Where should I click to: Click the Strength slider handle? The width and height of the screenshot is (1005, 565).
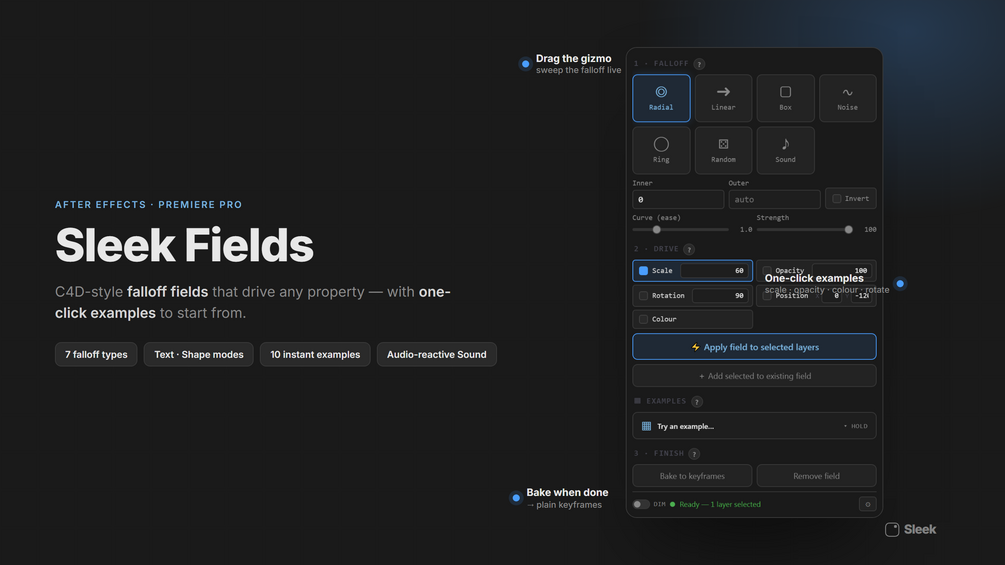849,229
